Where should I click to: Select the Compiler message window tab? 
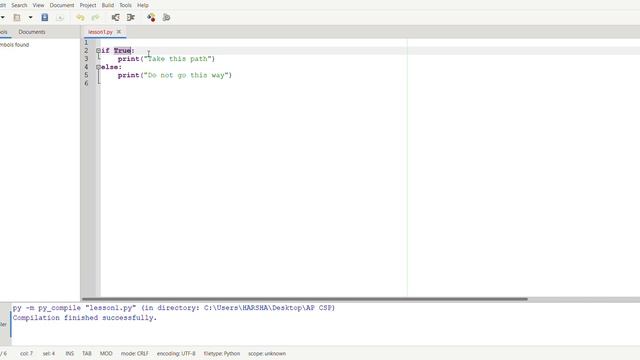3,324
